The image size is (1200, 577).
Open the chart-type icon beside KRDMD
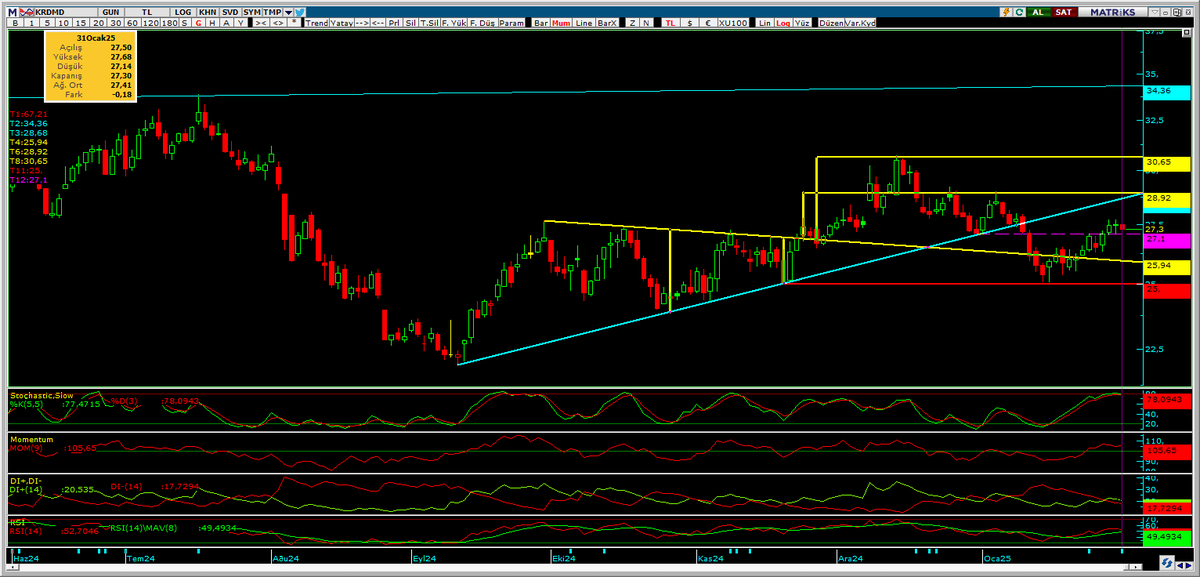[x=27, y=12]
